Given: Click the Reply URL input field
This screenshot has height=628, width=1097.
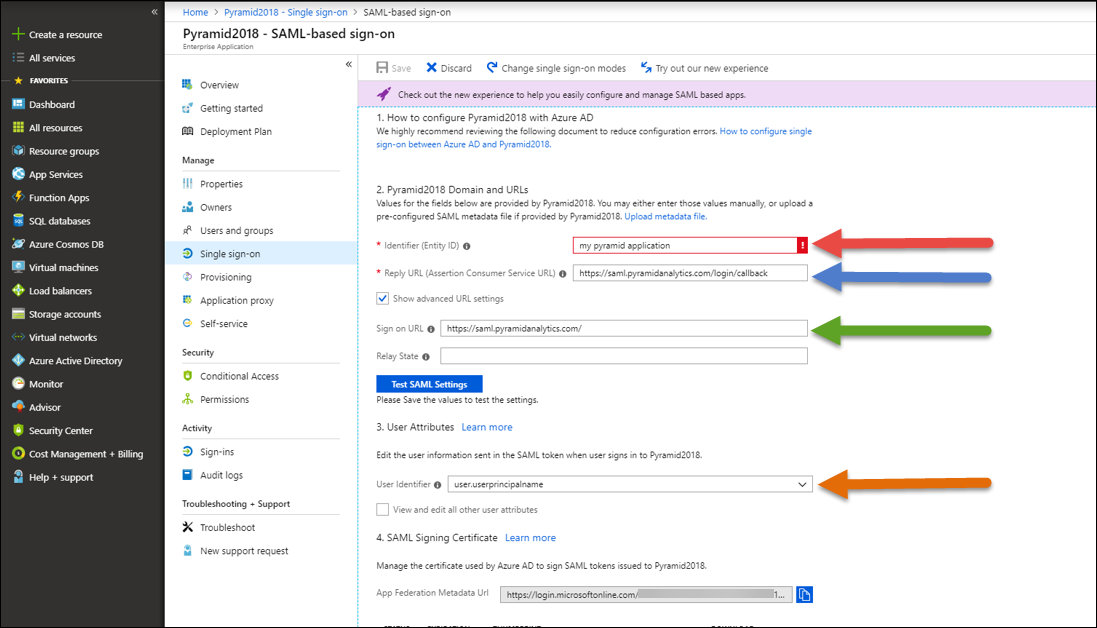Looking at the screenshot, I should 690,273.
